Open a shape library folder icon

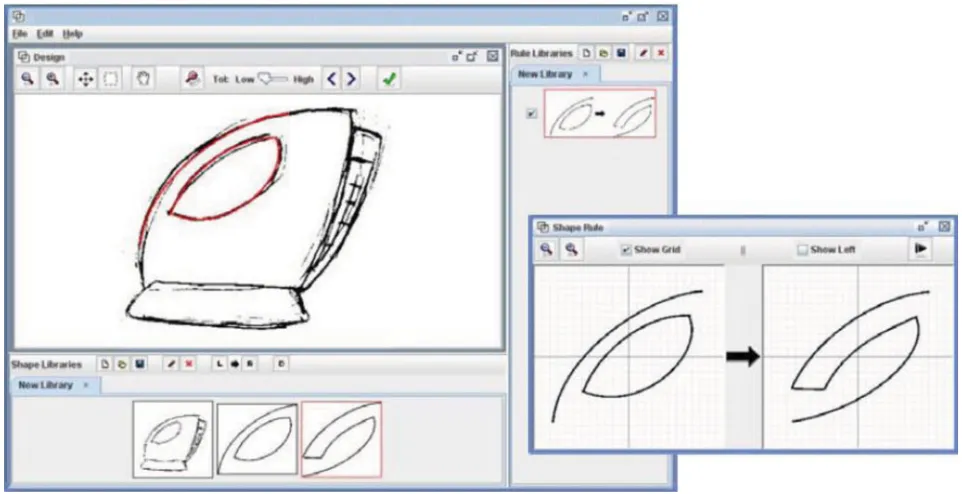point(122,365)
